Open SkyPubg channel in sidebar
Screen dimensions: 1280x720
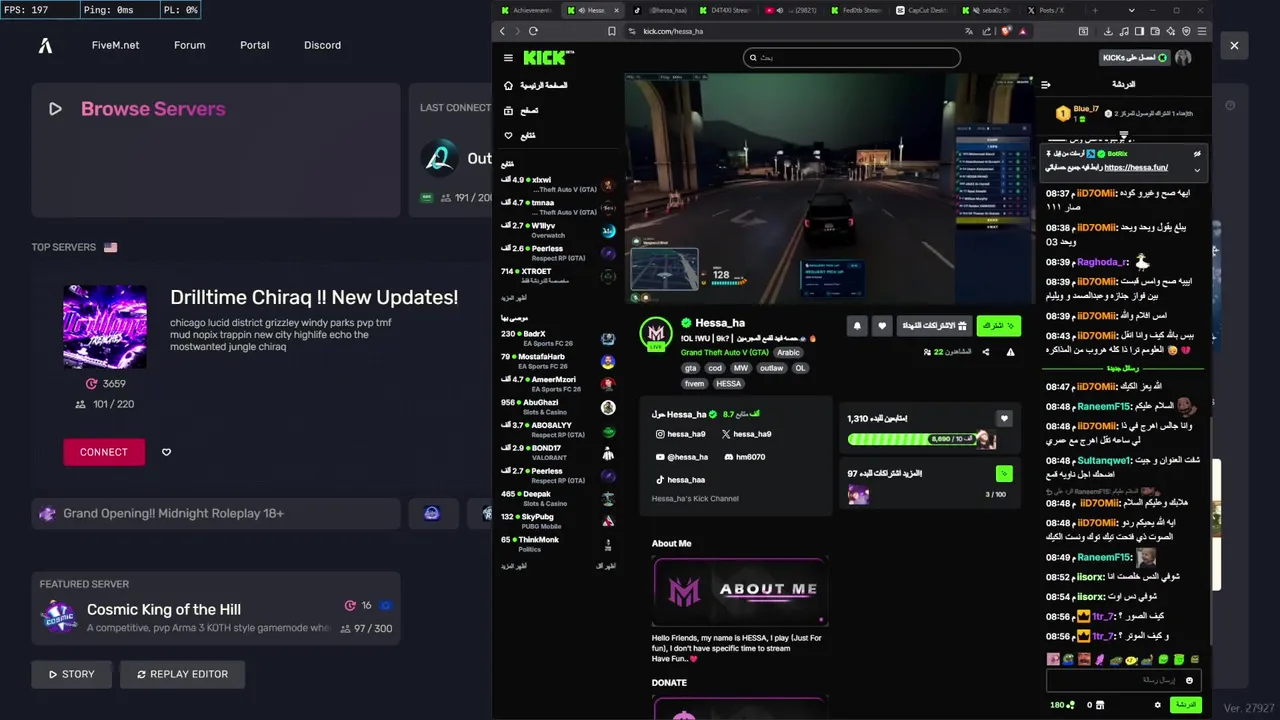[558, 521]
